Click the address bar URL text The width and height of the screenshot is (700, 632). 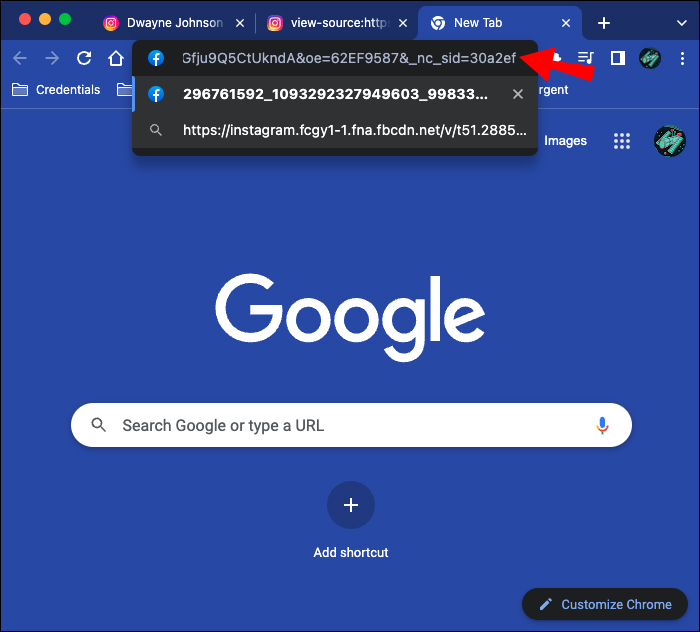click(x=349, y=58)
